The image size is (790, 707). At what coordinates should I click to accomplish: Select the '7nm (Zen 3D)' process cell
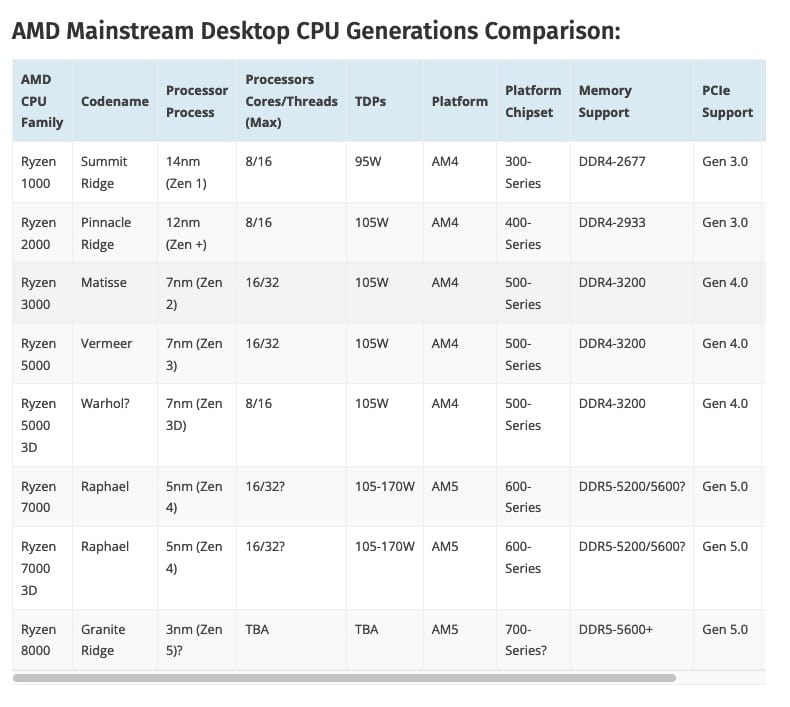point(197,425)
